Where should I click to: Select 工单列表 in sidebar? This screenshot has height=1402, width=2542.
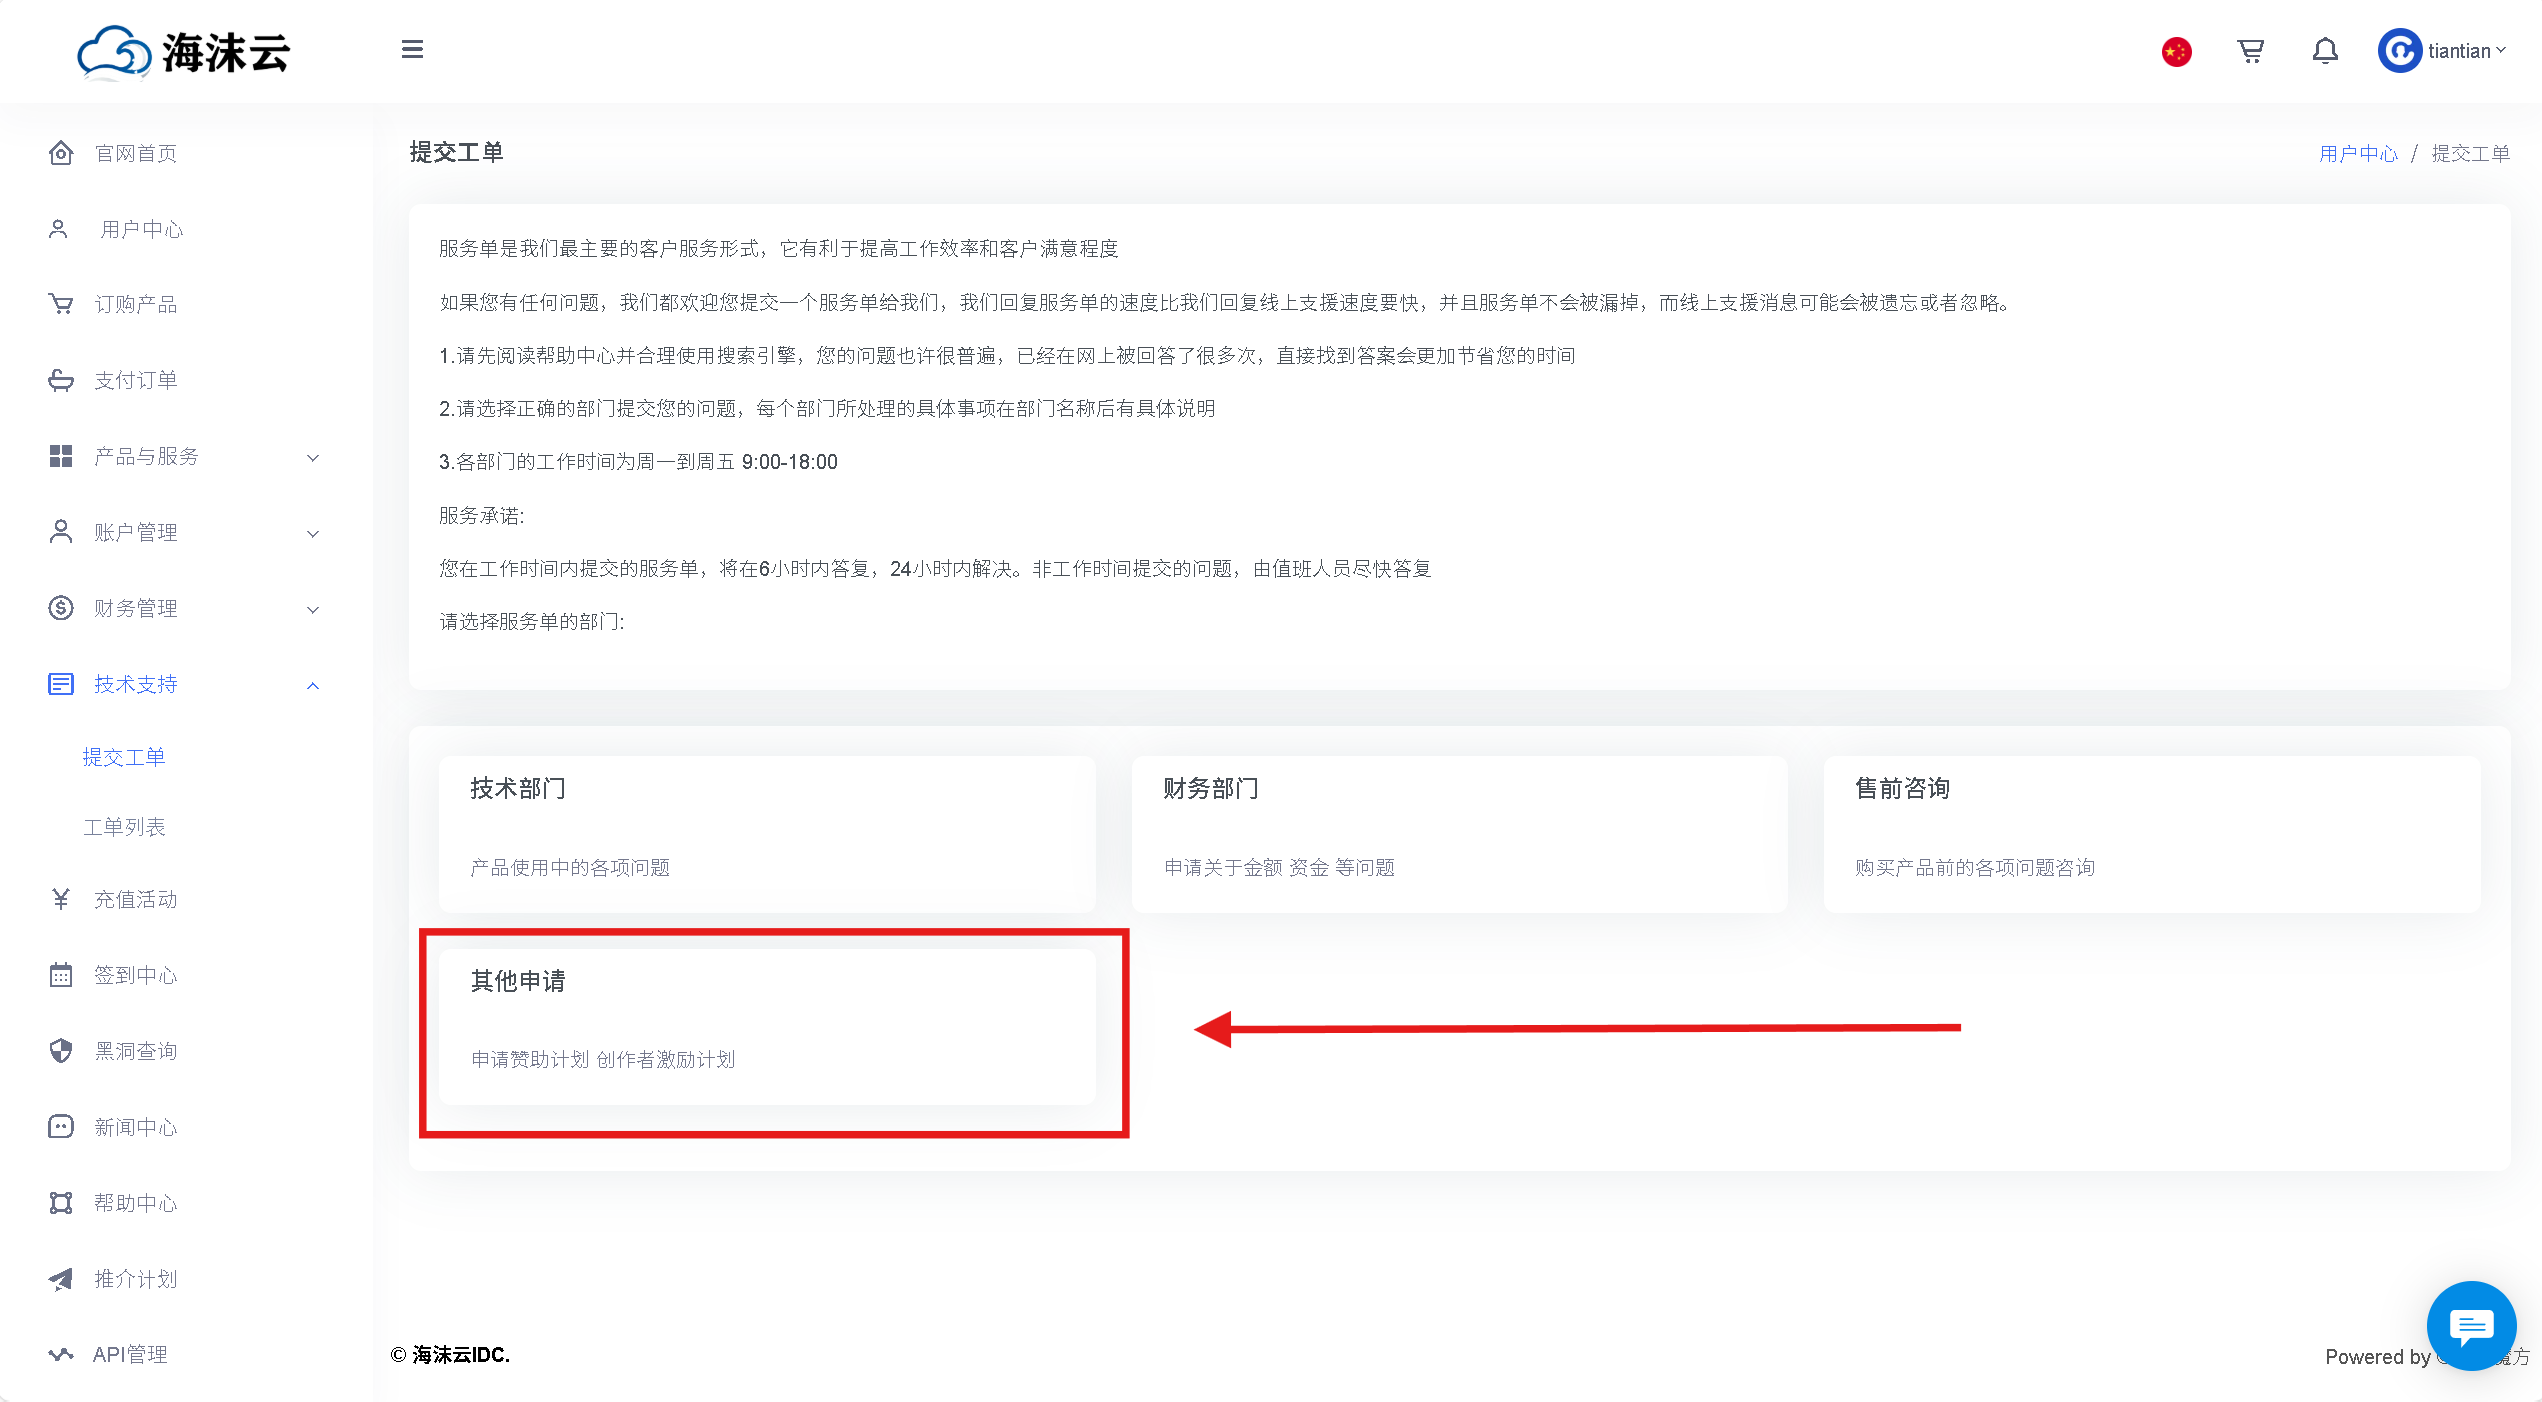124,827
